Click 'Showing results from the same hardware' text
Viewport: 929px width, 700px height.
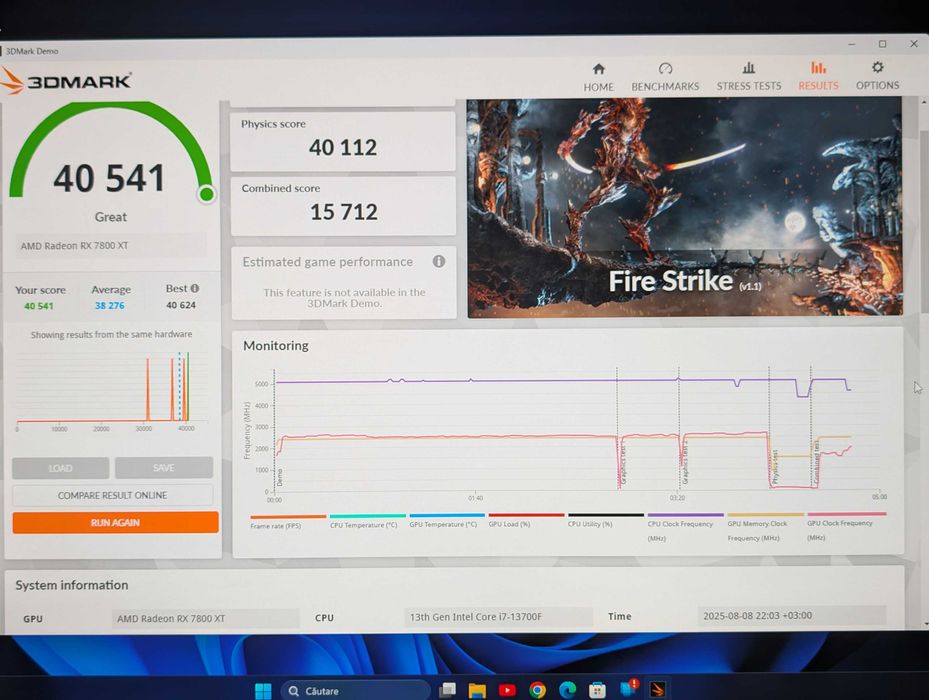(111, 334)
